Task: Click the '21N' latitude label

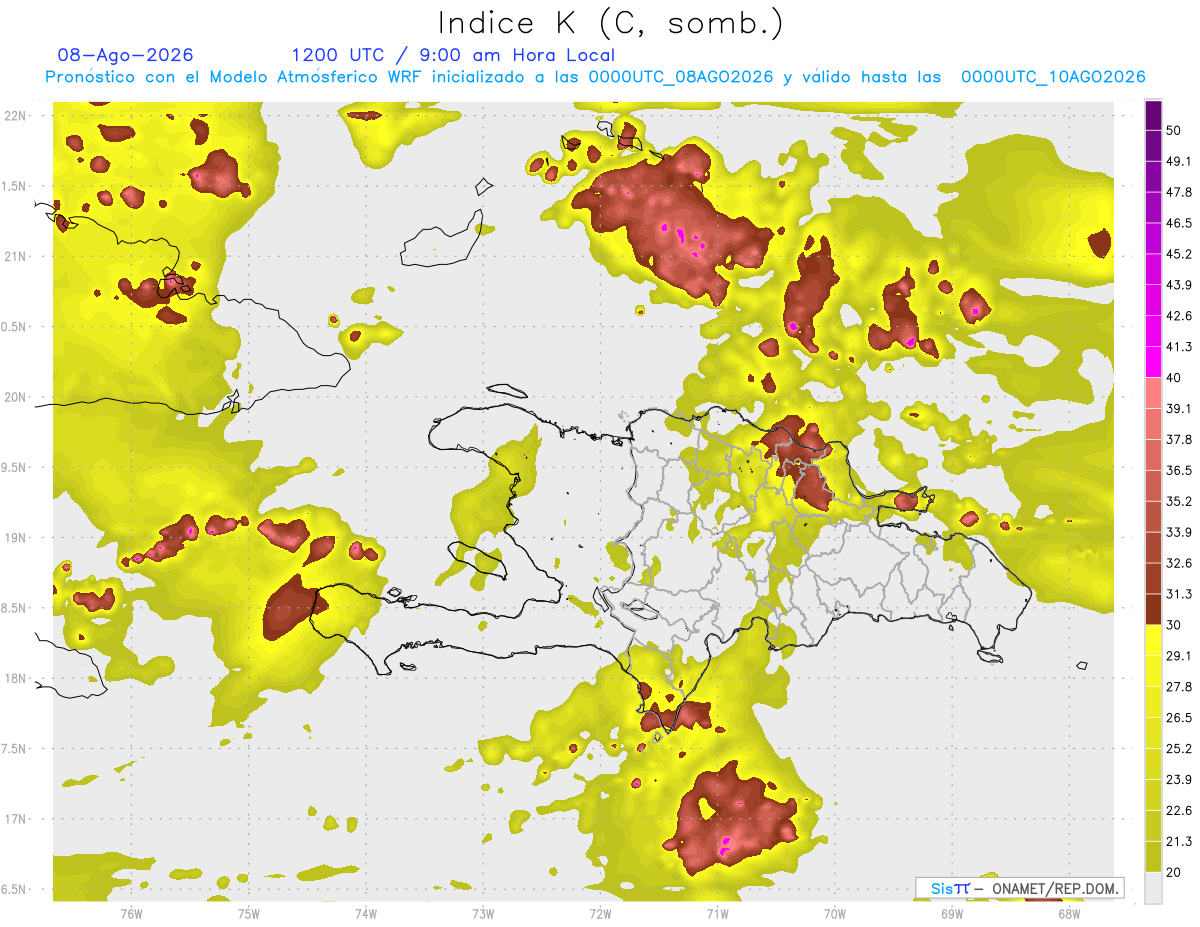Action: tap(15, 256)
